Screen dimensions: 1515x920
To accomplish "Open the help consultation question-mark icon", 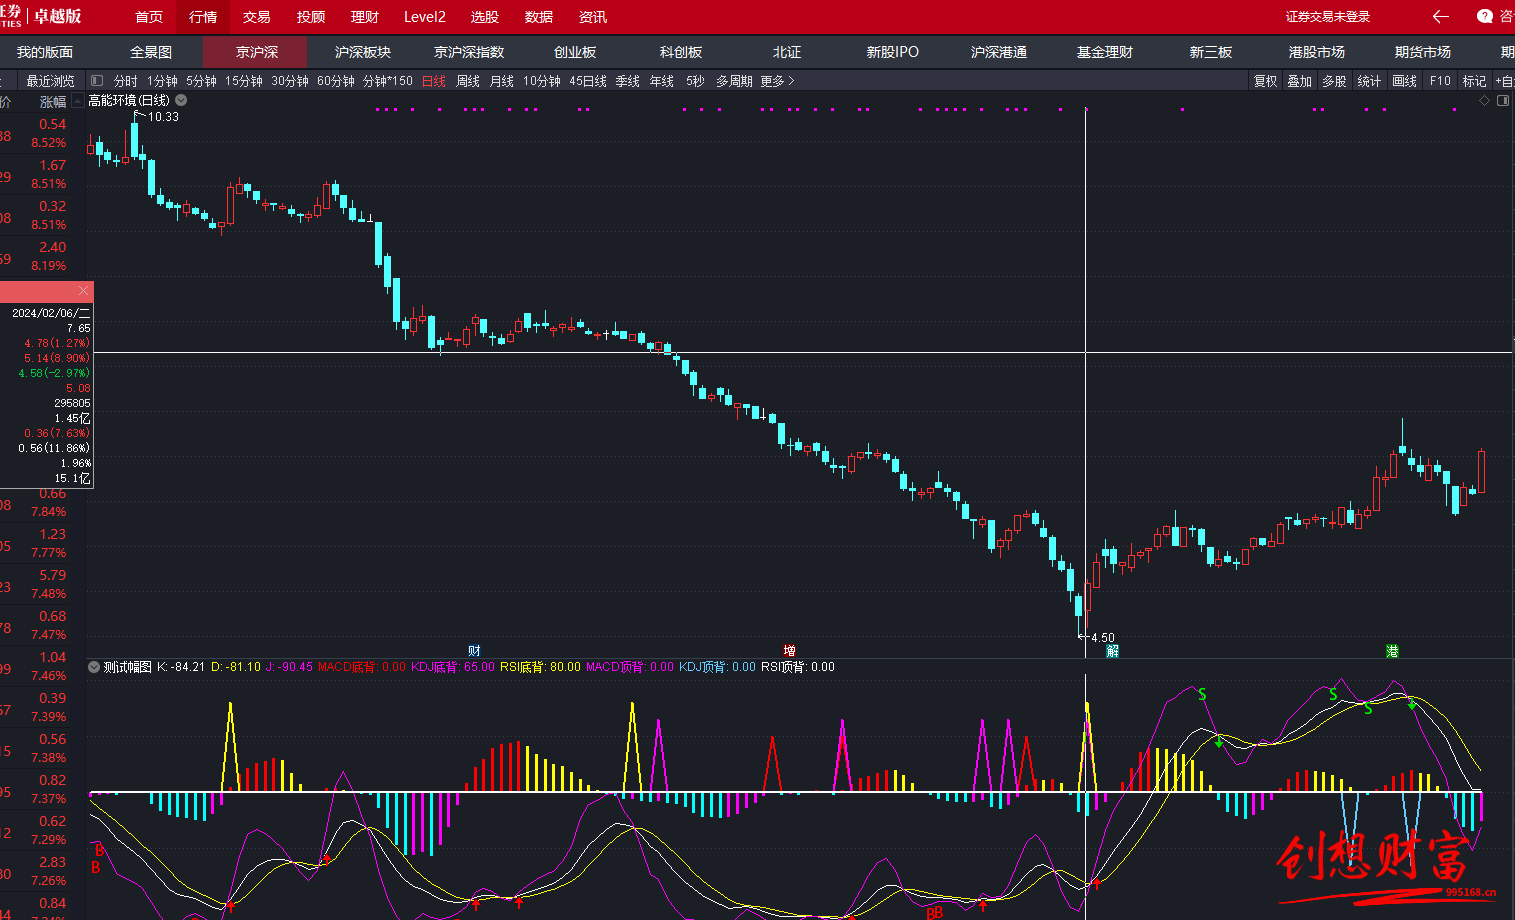I will [x=1485, y=17].
